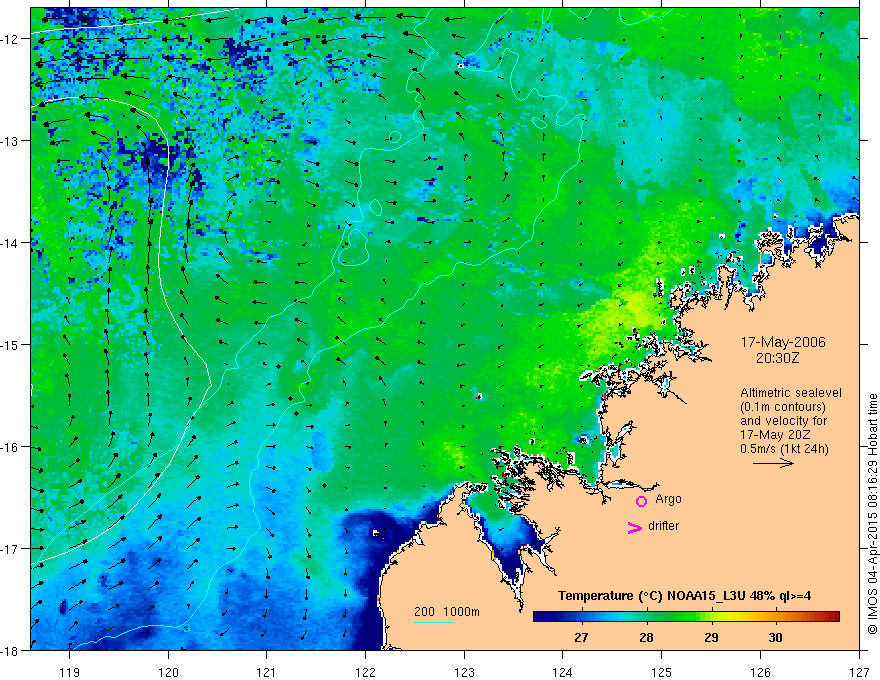Click the '30' color bar tick label

point(775,637)
